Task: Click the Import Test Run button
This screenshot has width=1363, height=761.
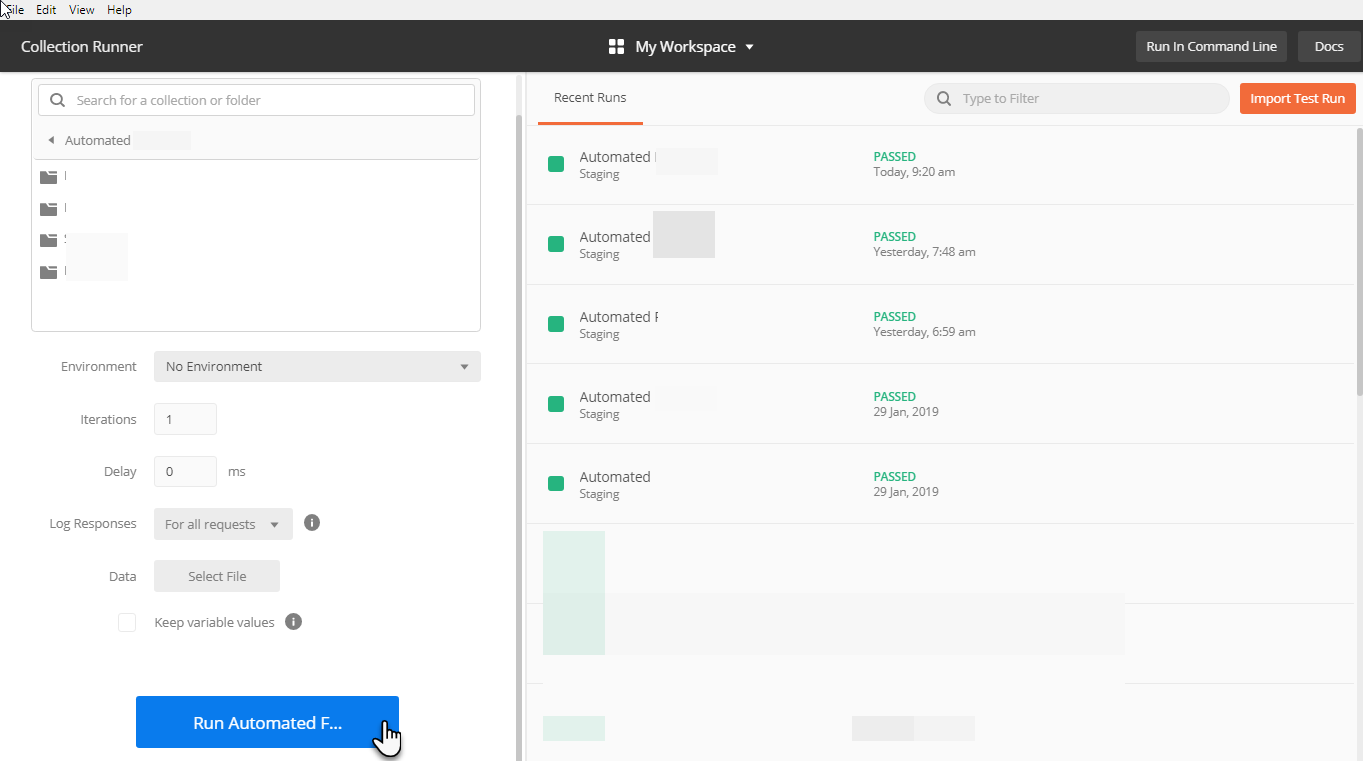Action: 1297,98
